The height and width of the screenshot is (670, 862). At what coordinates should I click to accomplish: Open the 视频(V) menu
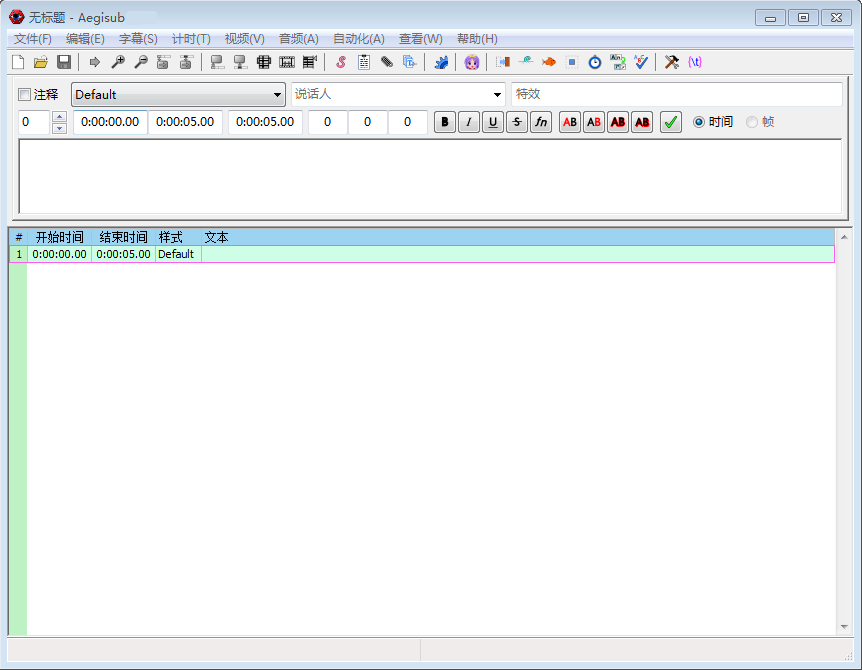[x=244, y=39]
